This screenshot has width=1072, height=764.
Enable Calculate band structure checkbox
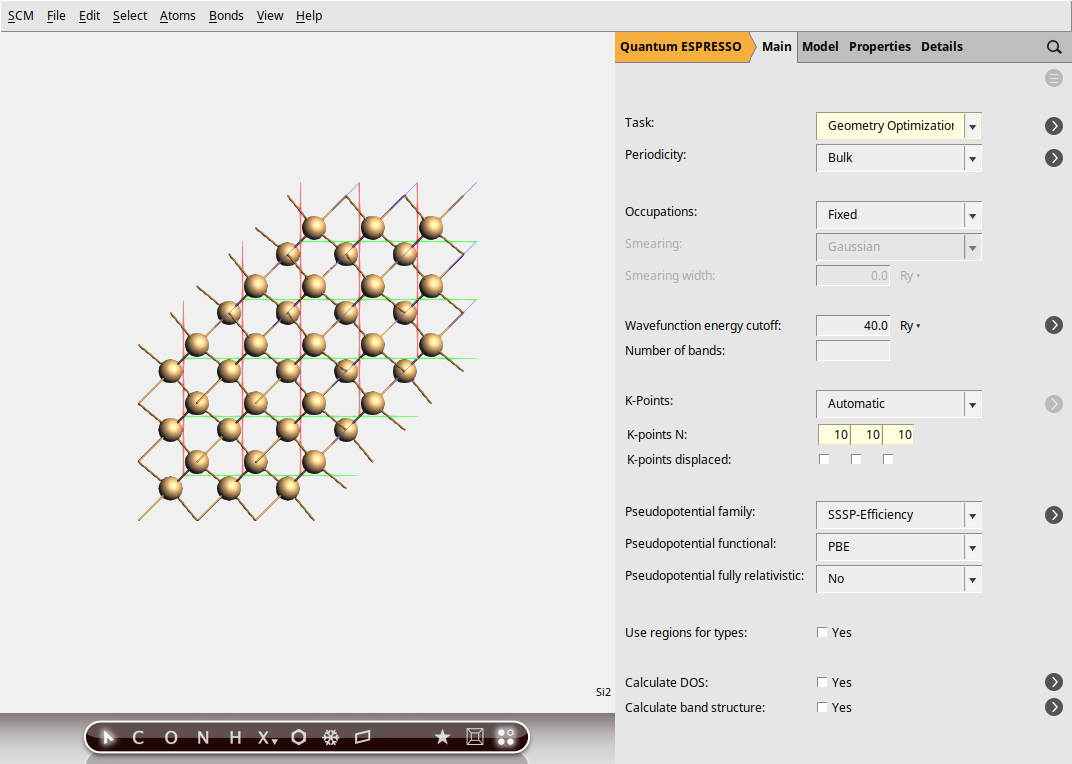(x=822, y=707)
